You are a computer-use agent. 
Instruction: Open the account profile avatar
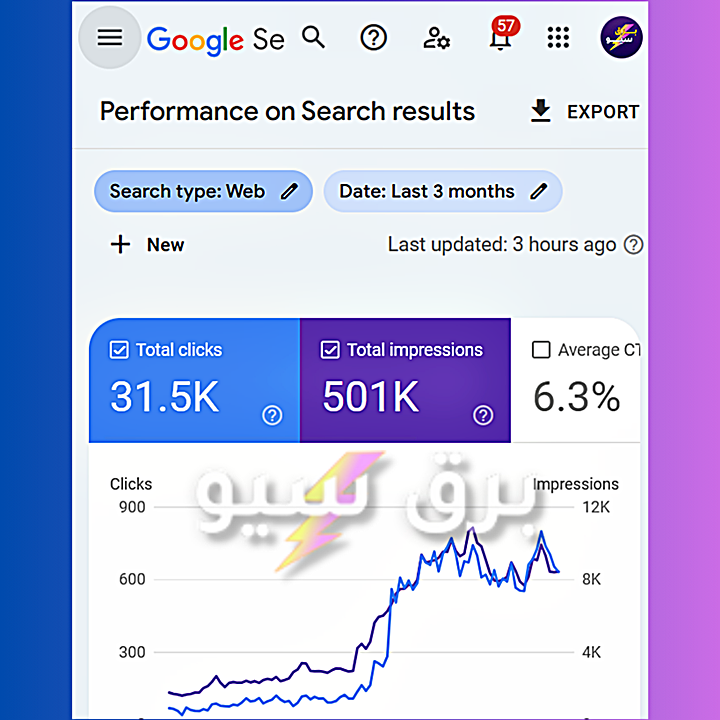pyautogui.click(x=621, y=38)
